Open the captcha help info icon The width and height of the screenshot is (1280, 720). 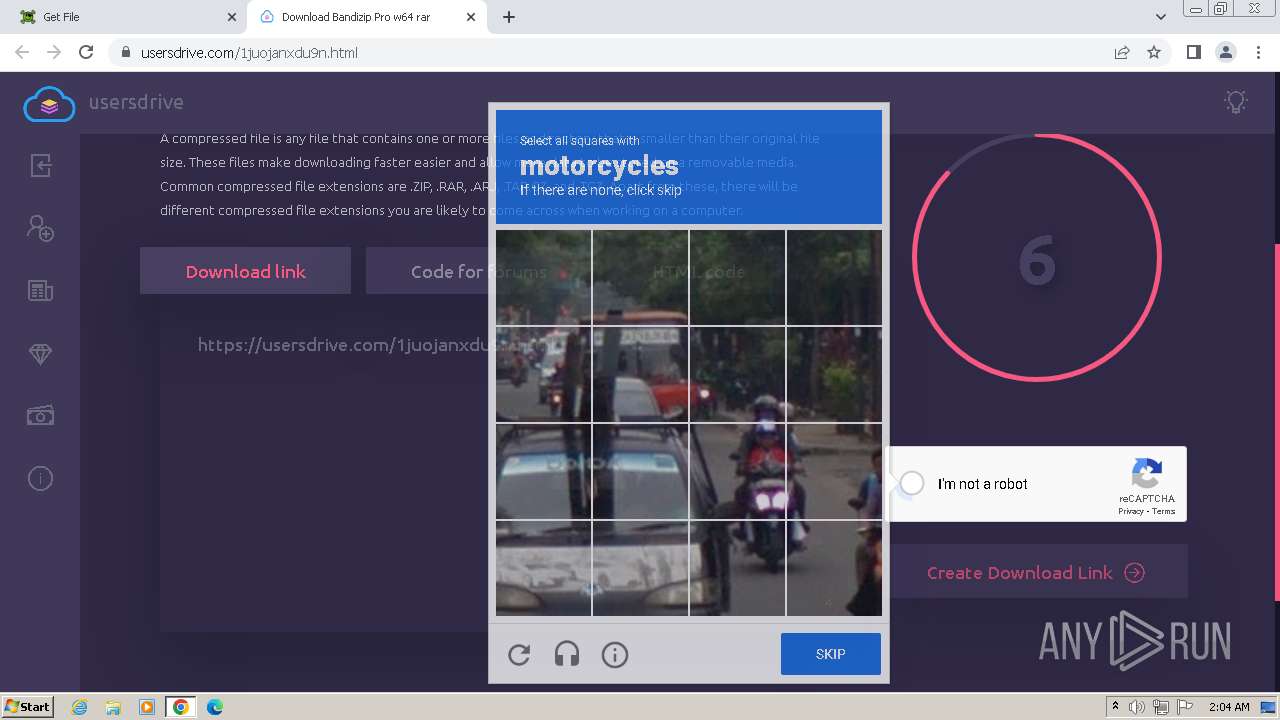coord(615,655)
